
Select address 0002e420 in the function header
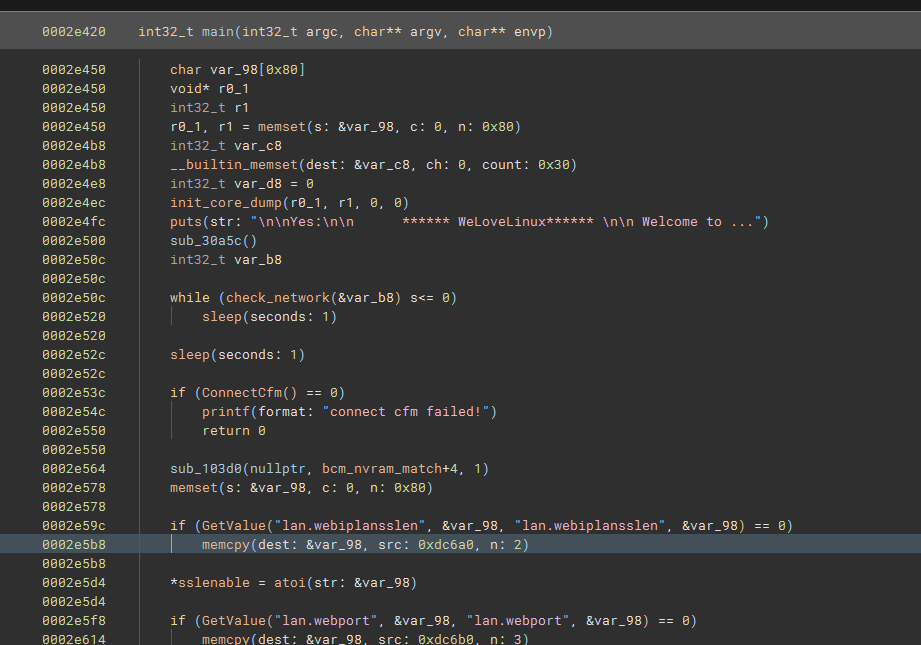point(74,32)
